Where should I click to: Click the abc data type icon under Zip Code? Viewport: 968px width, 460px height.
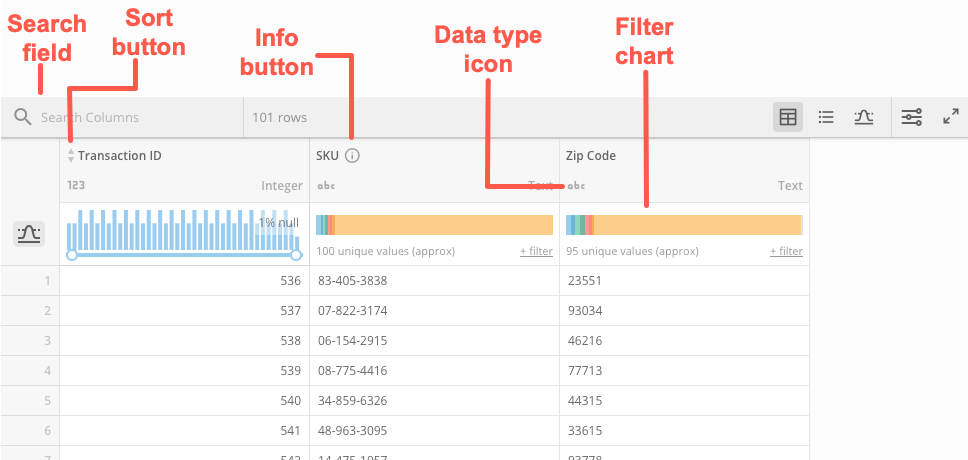pyautogui.click(x=576, y=185)
